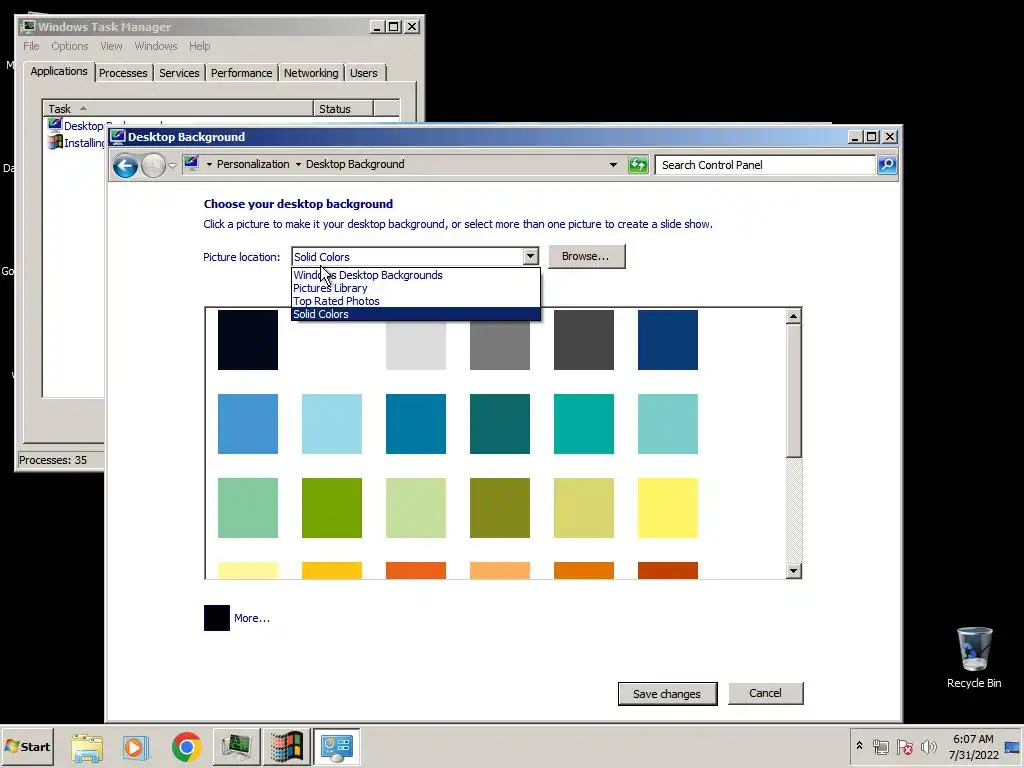1024x768 pixels.
Task: Sort by Status column header in Task Manager
Action: 344,108
